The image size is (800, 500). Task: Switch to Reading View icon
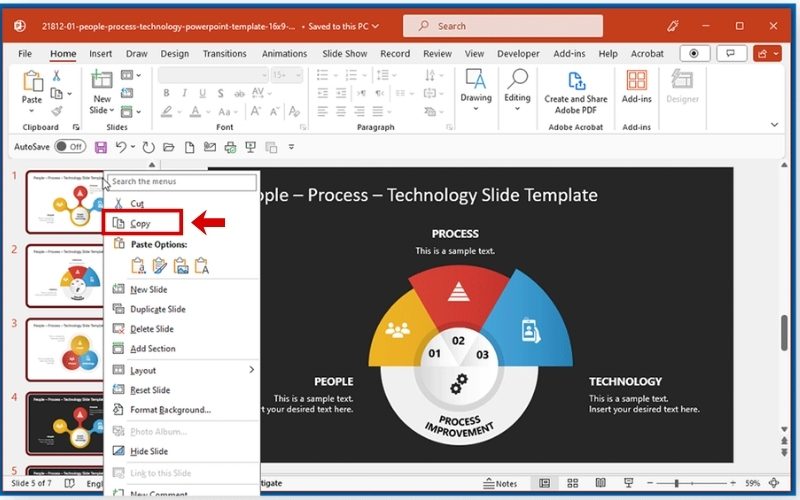(601, 483)
